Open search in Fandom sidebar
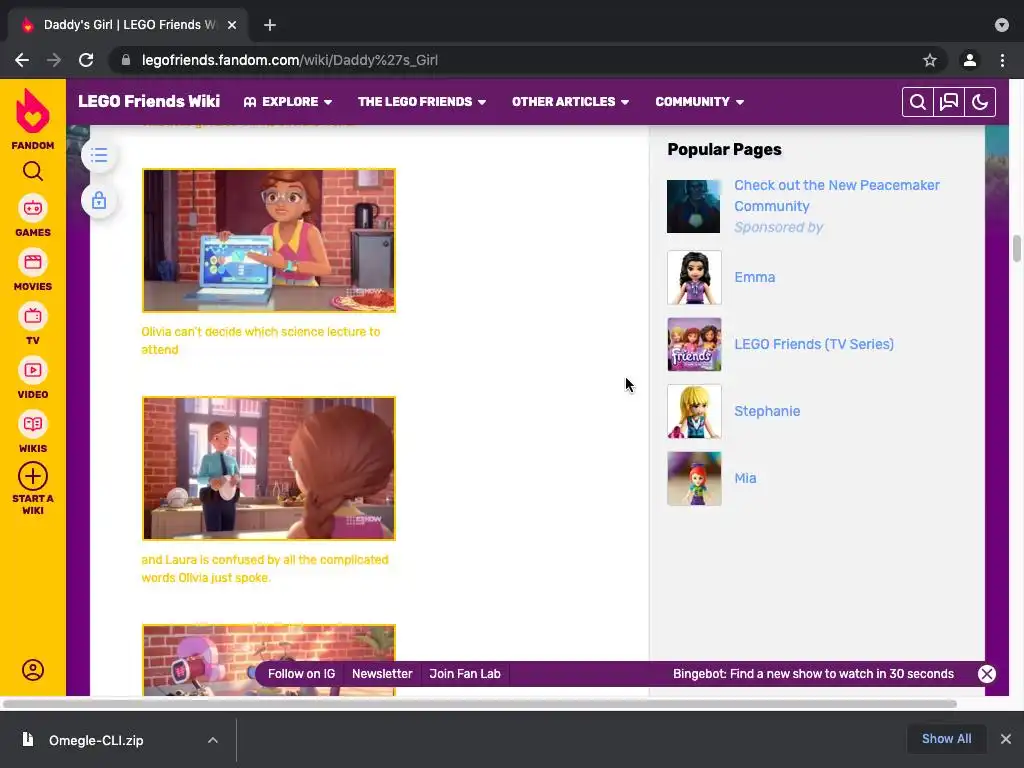This screenshot has width=1024, height=768. point(33,171)
